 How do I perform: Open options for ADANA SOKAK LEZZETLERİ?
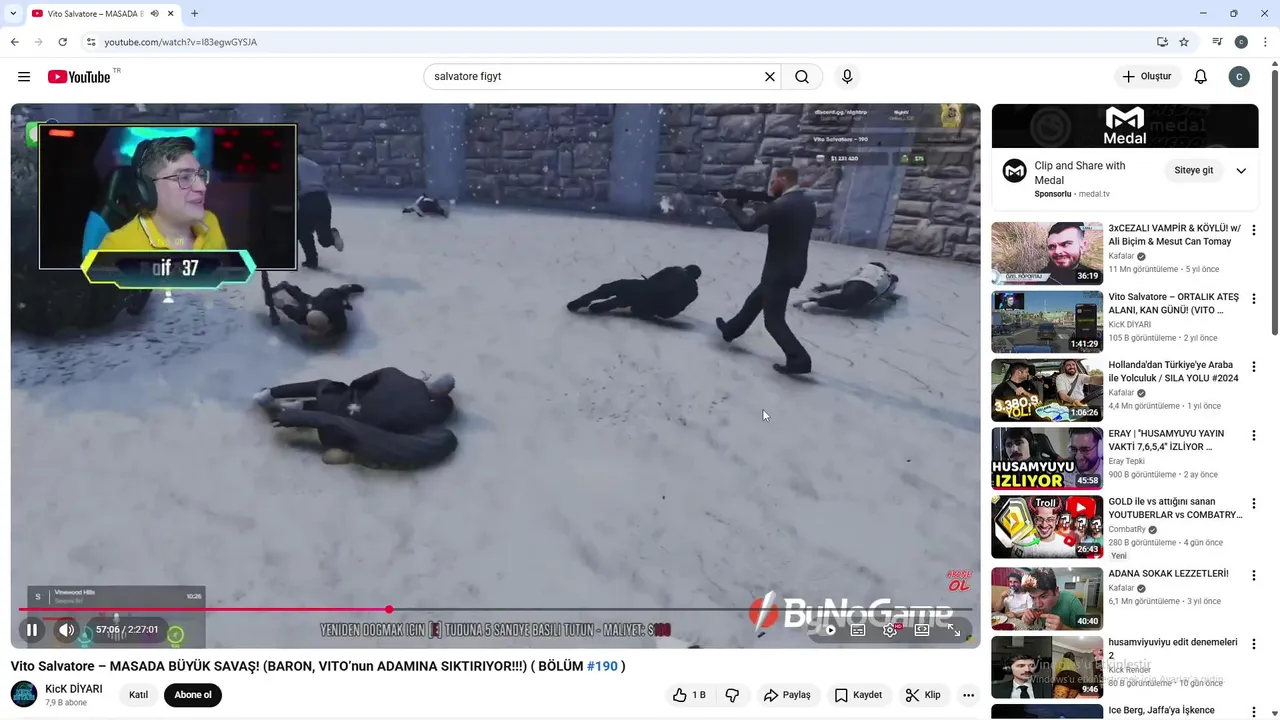click(x=1254, y=576)
